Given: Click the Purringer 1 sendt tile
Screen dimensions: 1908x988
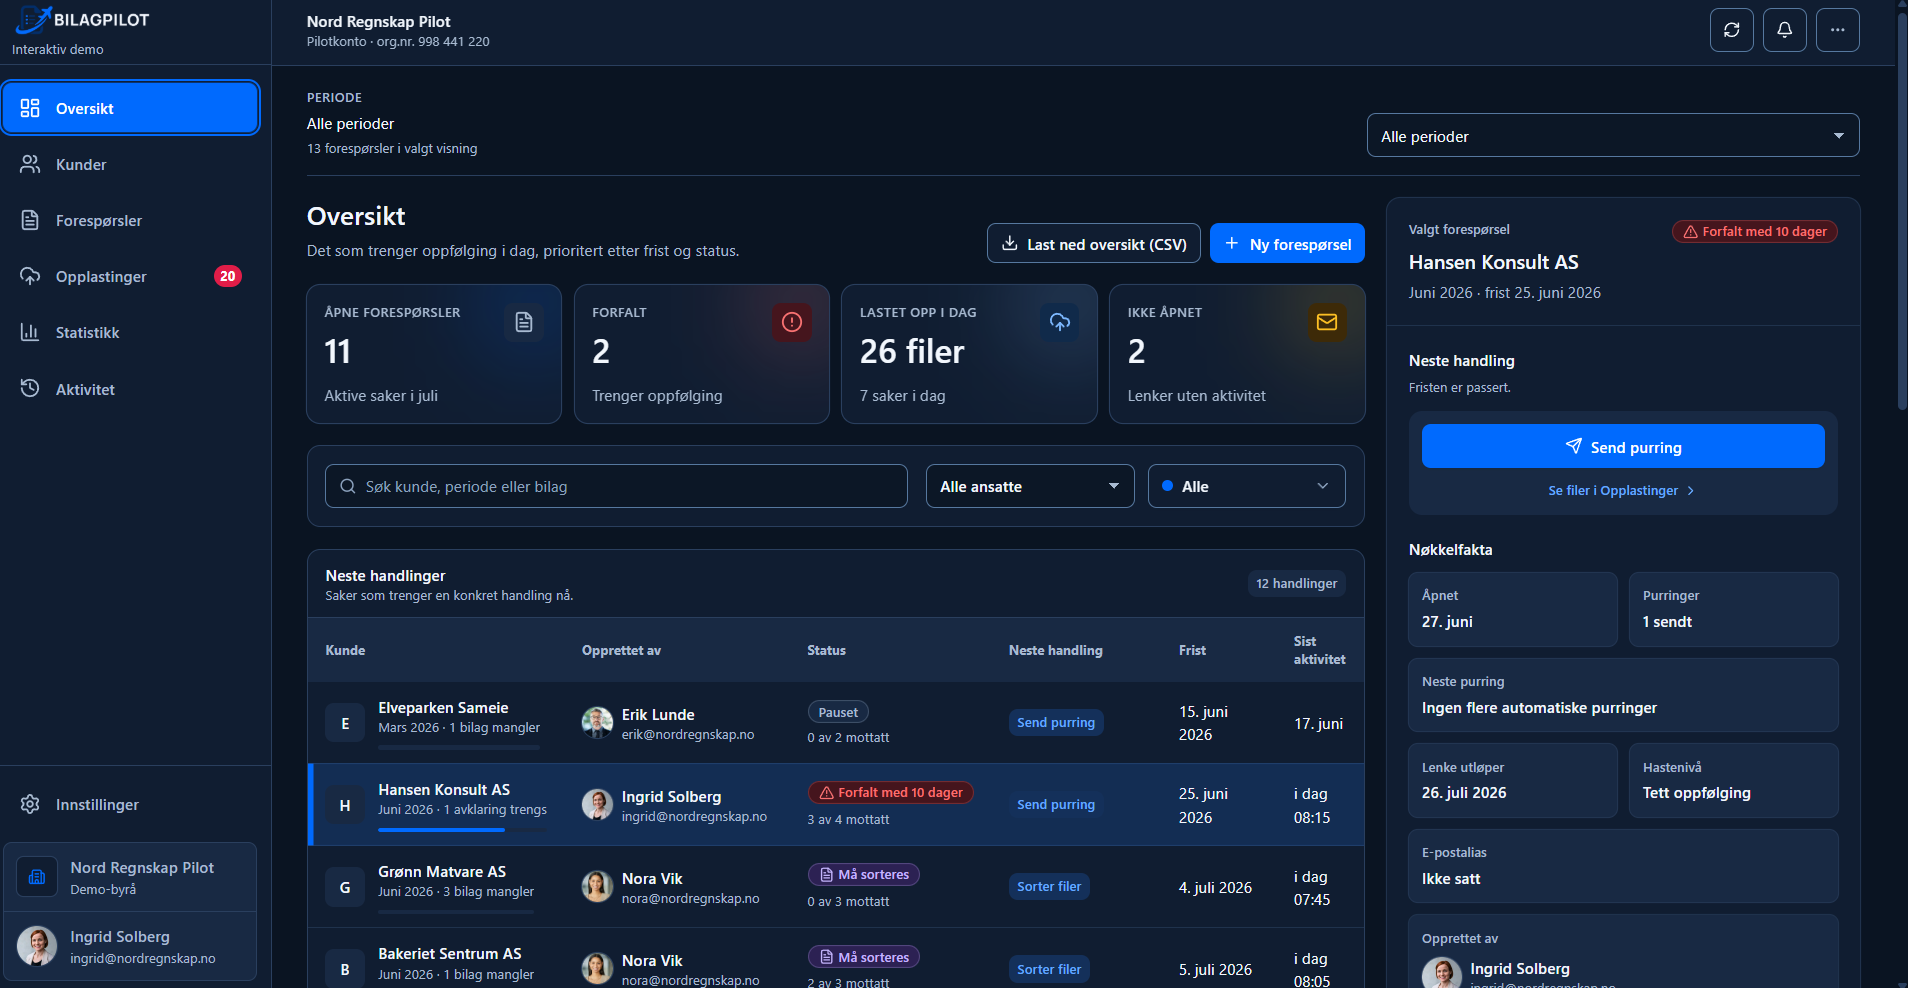Looking at the screenshot, I should tap(1734, 609).
